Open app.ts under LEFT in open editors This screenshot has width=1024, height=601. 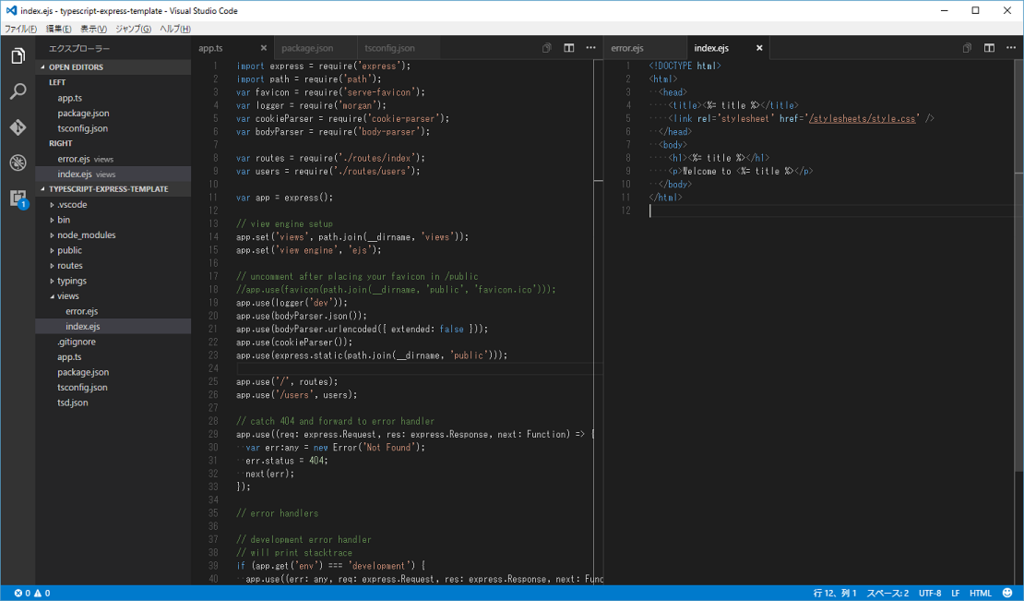pyautogui.click(x=113, y=98)
